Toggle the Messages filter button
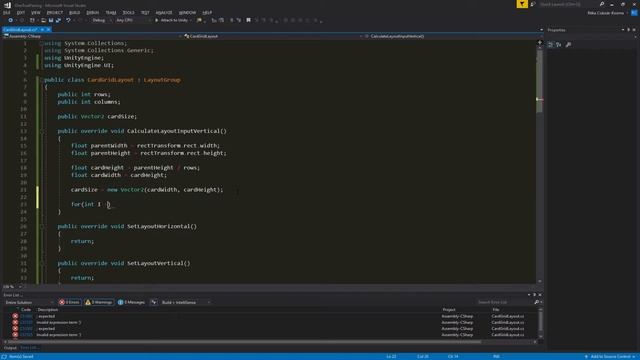The height and width of the screenshot is (360, 640). (x=131, y=302)
